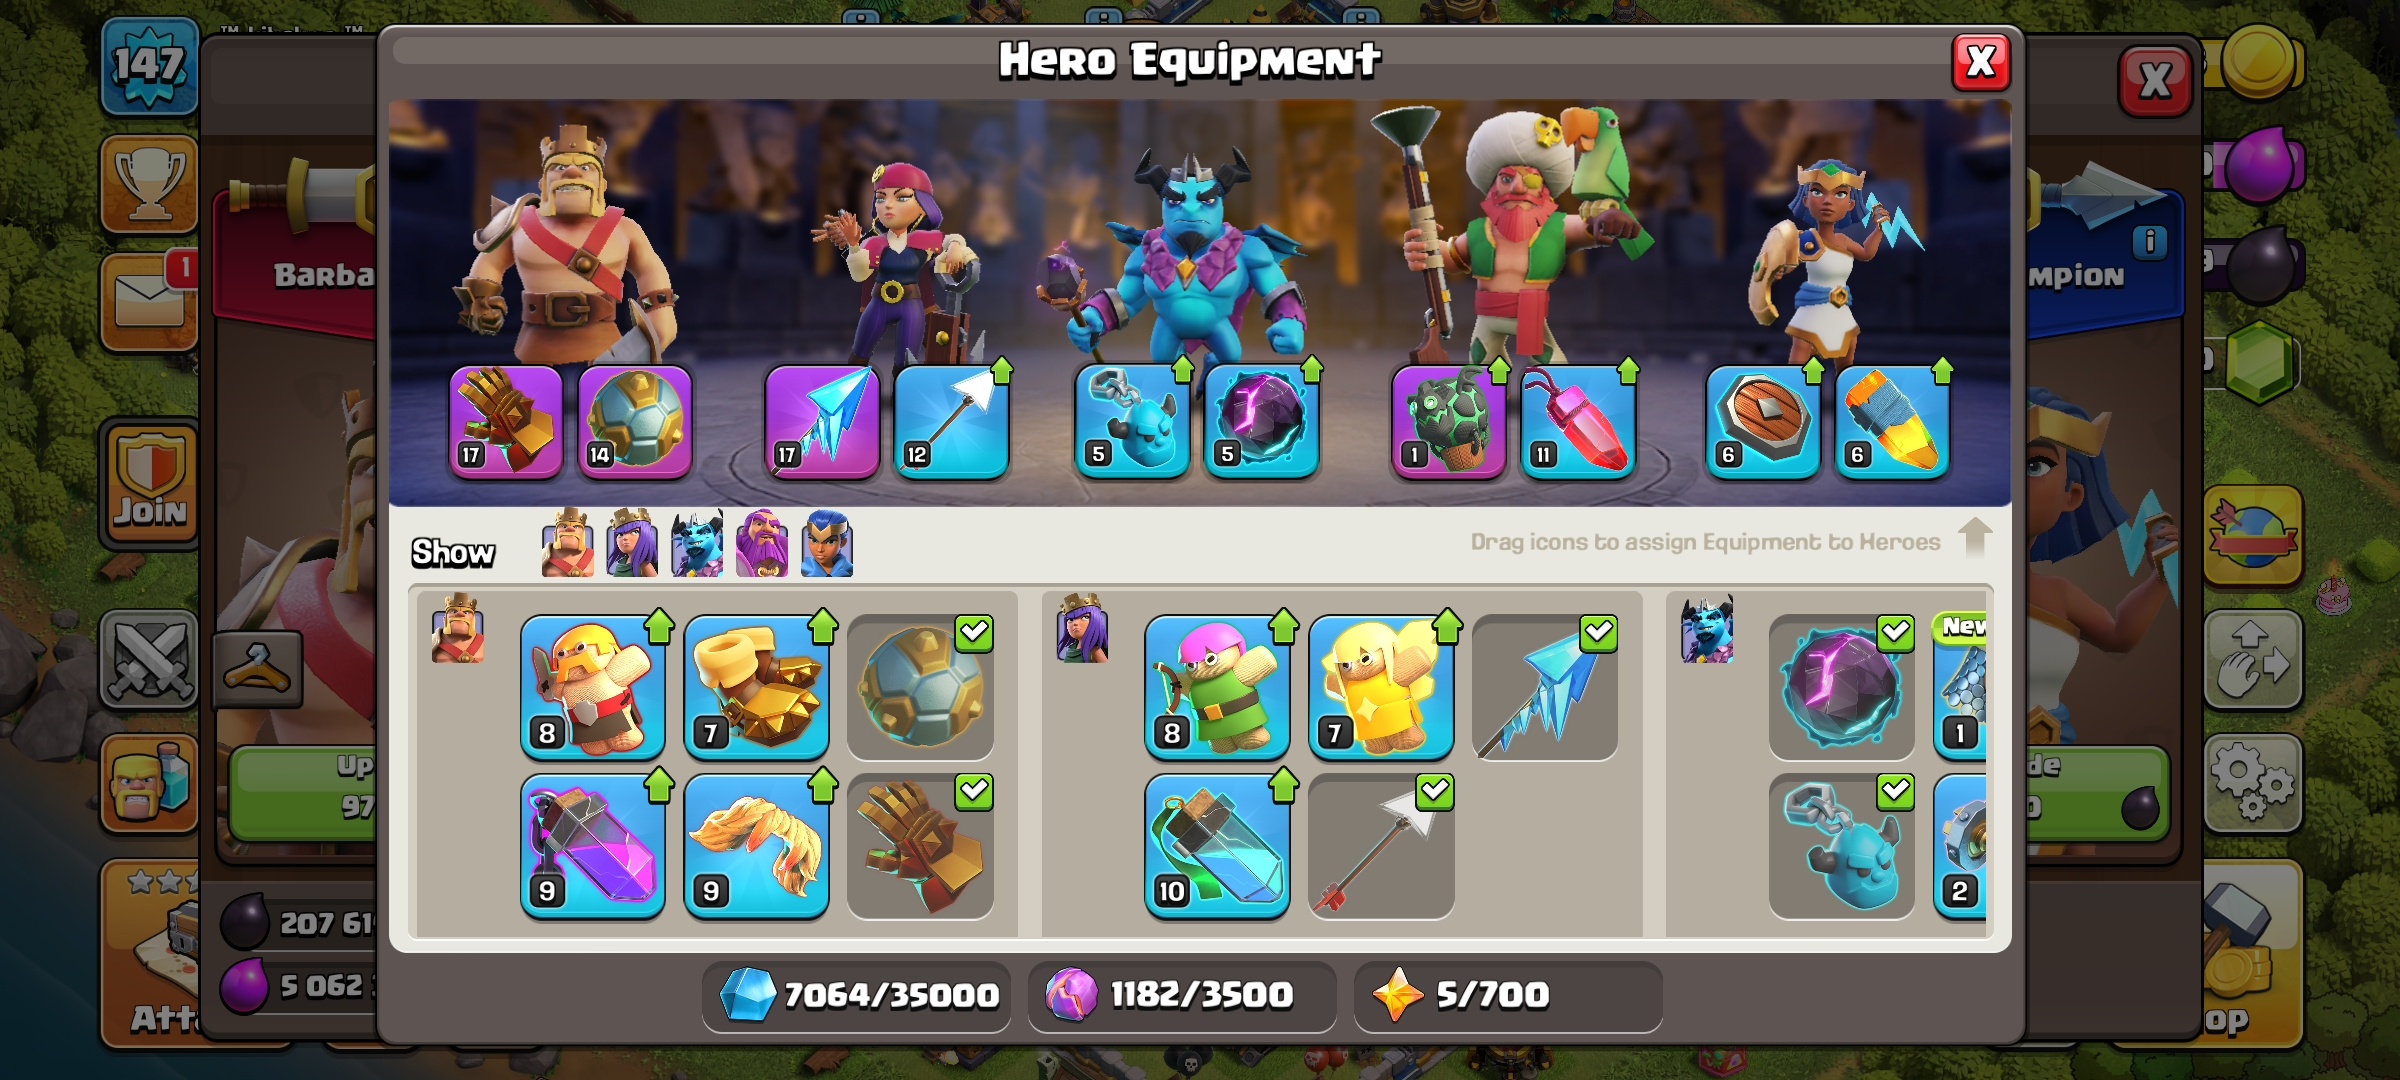Viewport: 2400px width, 1080px height.
Task: Toggle the Royal Champion show filter
Action: coord(827,543)
